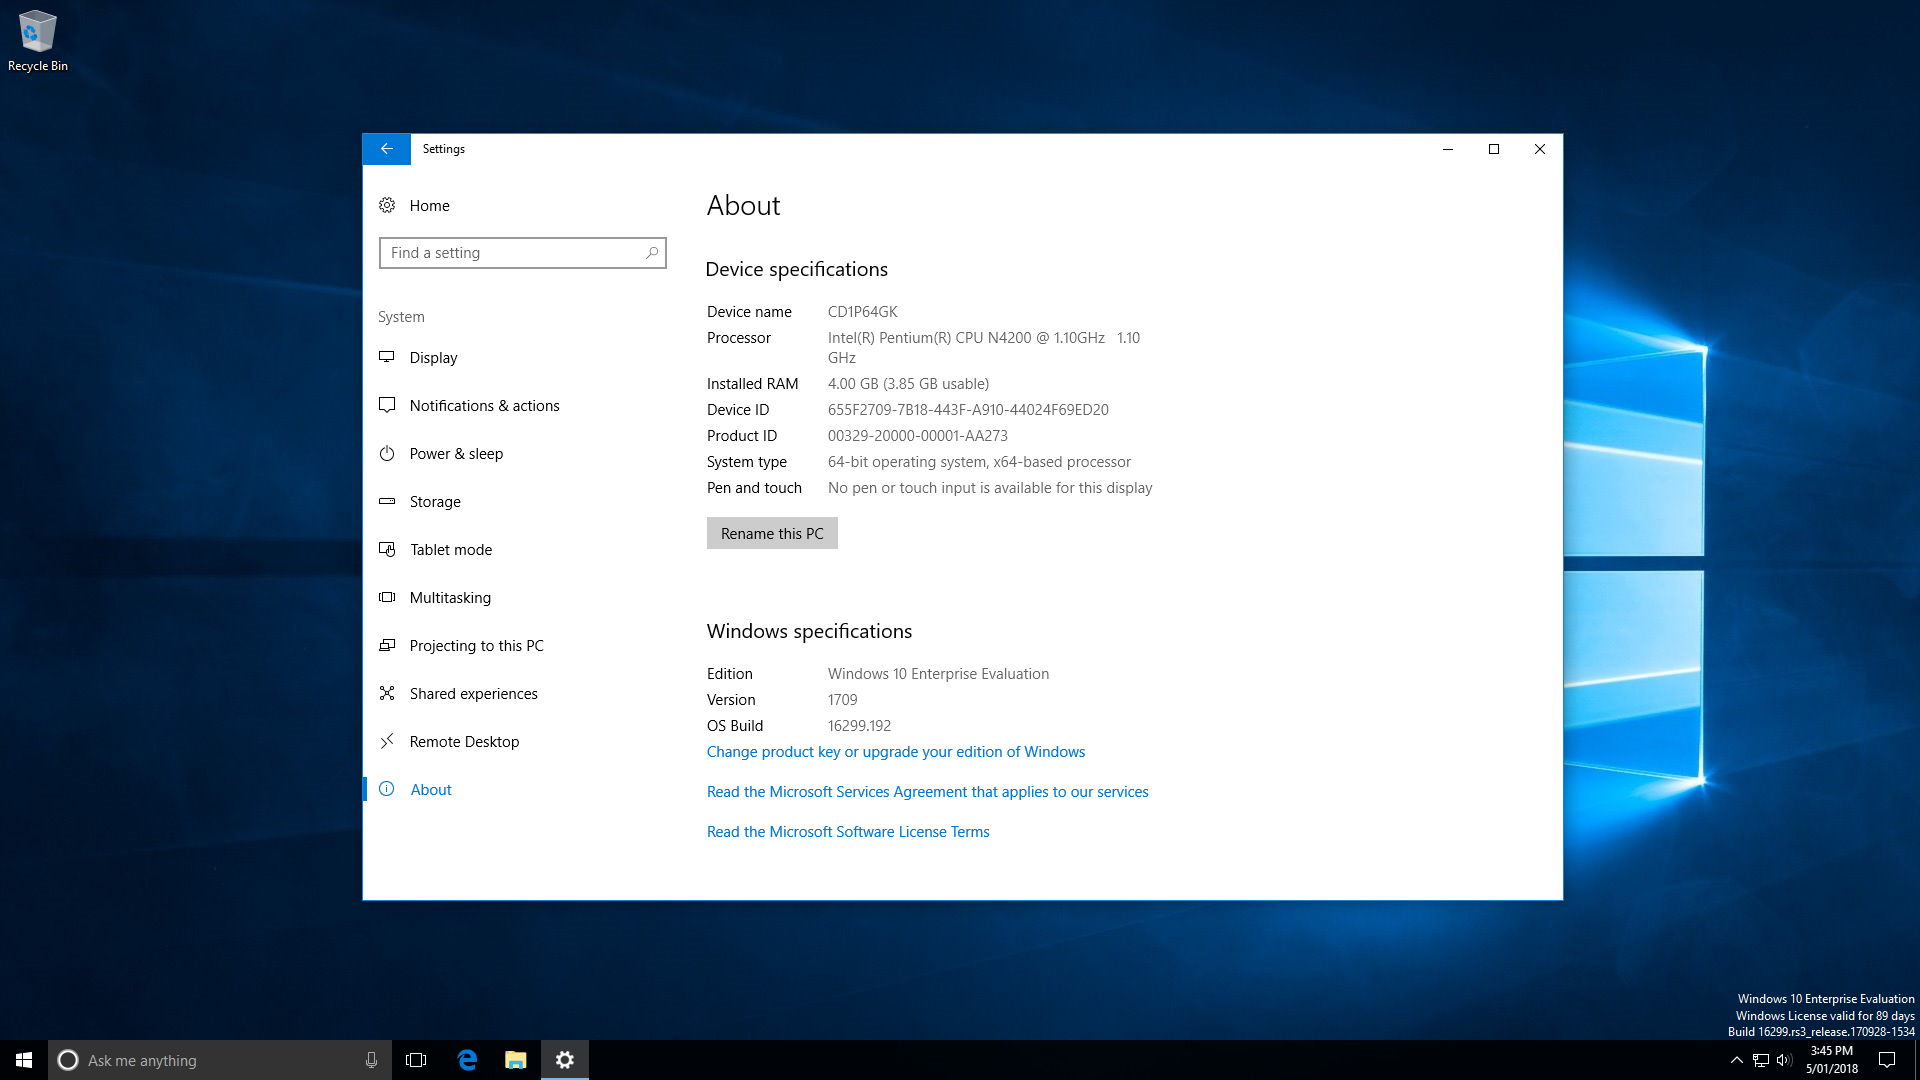This screenshot has height=1080, width=1920.
Task: Select the Recycle Bin desktop icon
Action: click(38, 40)
